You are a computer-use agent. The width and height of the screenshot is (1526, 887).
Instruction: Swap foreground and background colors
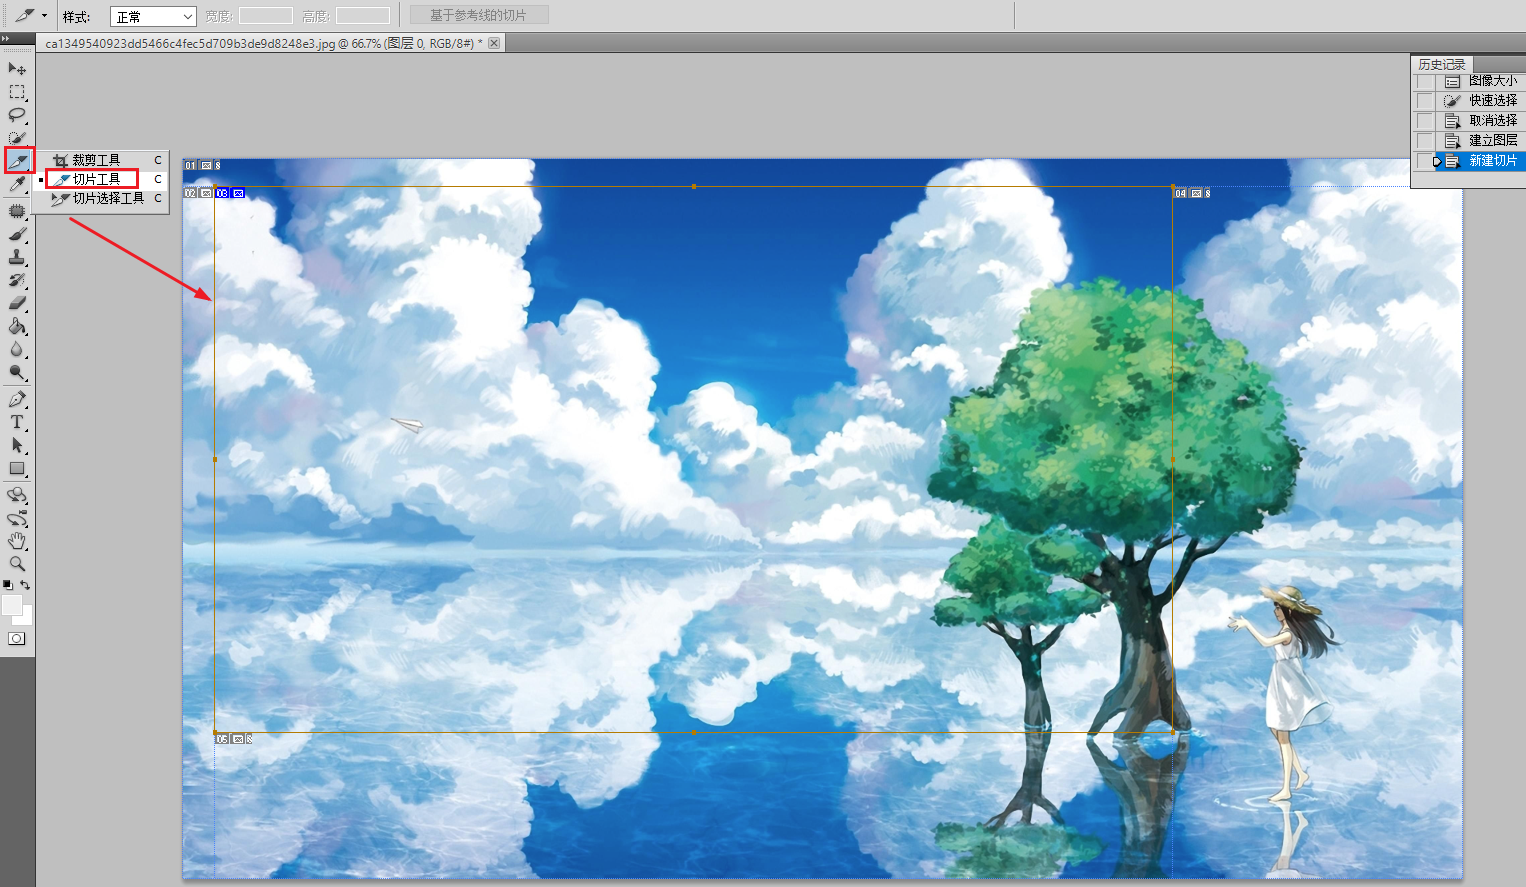click(25, 585)
